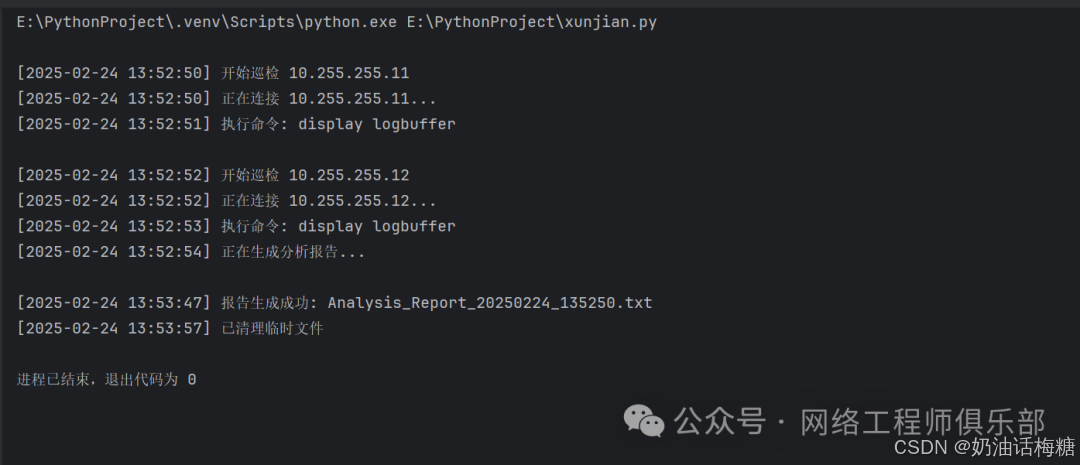Click IP 10.255.255.12 in the 开始巡检 line
1080x465 pixels.
(x=349, y=175)
